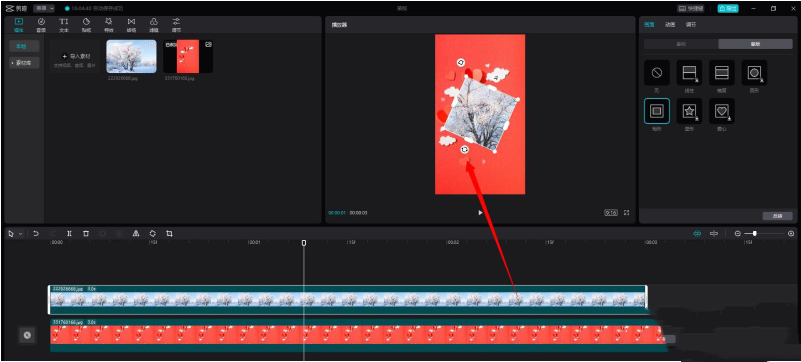Click the Import media button with plus
801x362 pixels.
click(76, 56)
